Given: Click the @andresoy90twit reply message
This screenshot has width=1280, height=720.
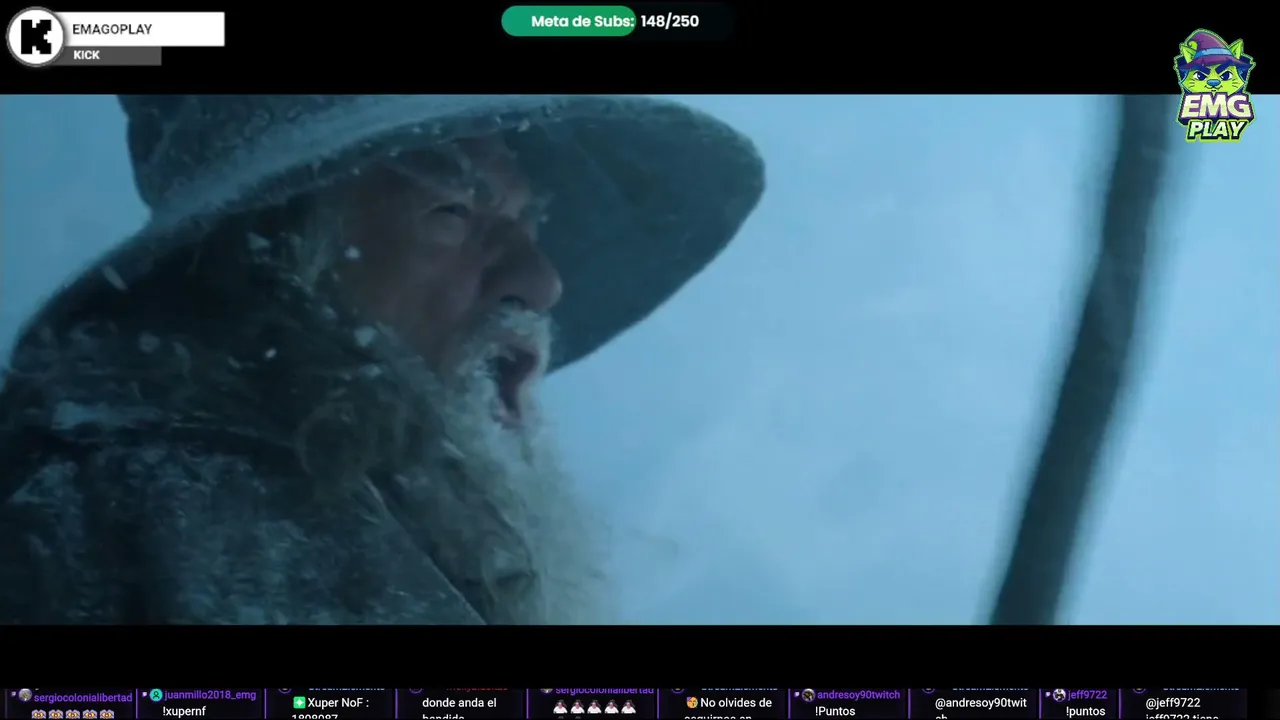Looking at the screenshot, I should pyautogui.click(x=981, y=703).
